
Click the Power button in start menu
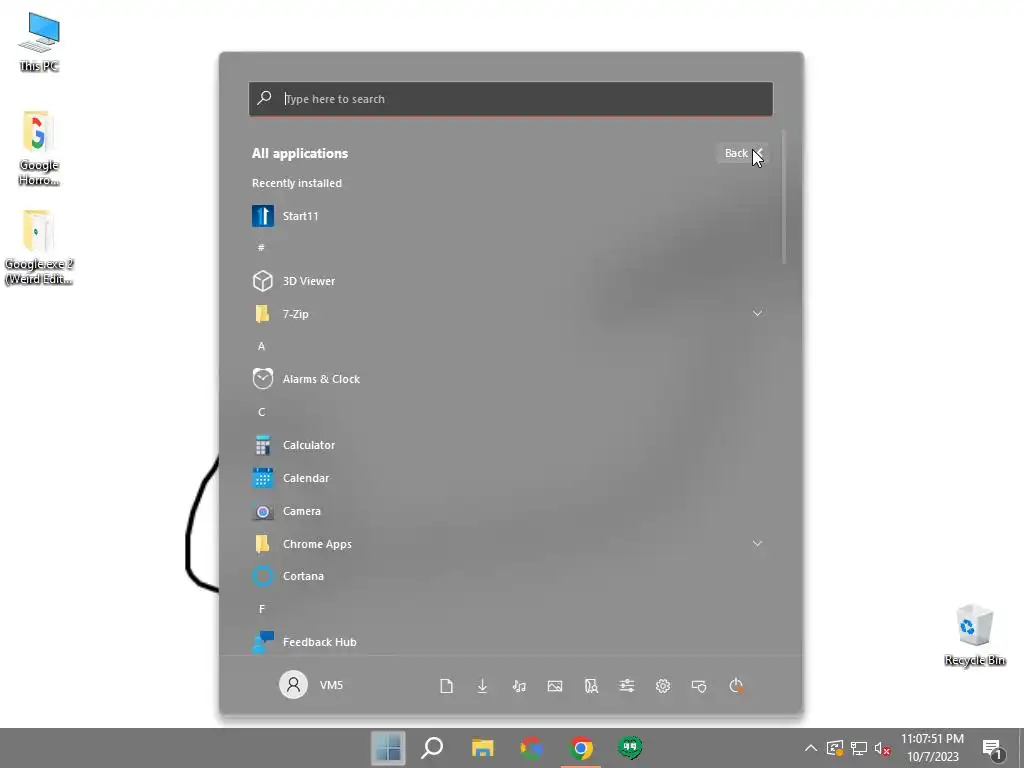[736, 686]
